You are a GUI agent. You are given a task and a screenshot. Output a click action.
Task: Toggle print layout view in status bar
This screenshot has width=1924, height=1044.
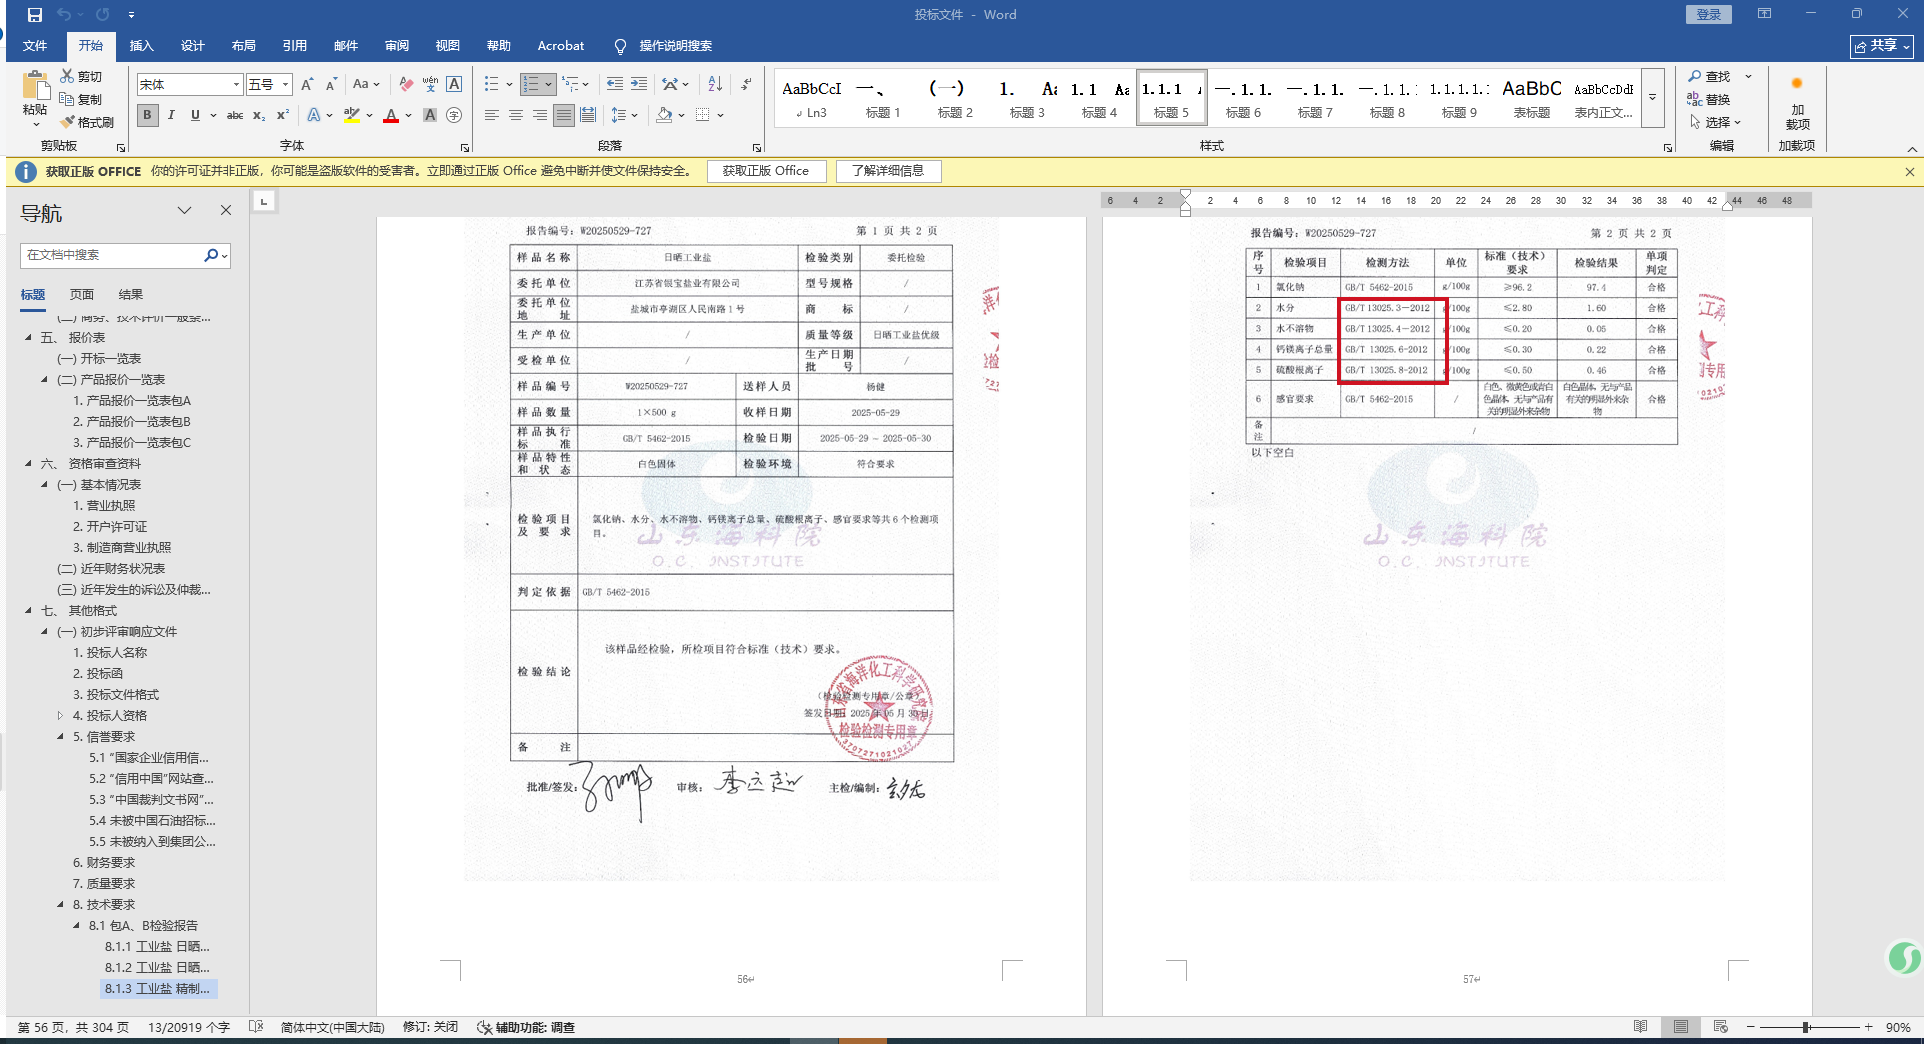[x=1680, y=1027]
